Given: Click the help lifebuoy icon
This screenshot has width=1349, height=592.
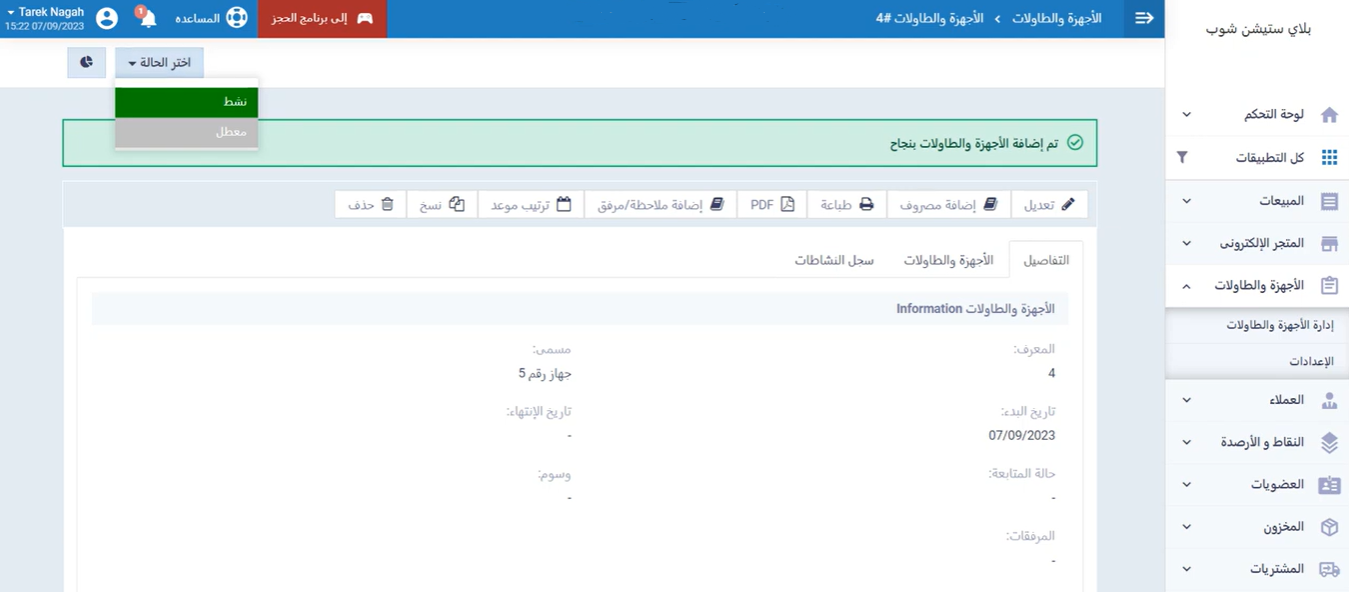Looking at the screenshot, I should [x=236, y=18].
